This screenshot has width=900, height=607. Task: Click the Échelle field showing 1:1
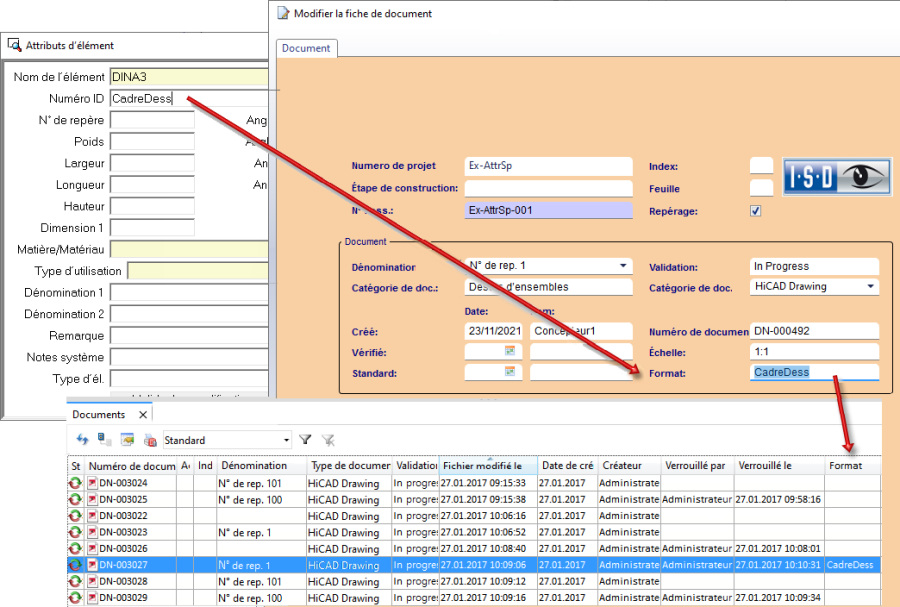point(814,352)
